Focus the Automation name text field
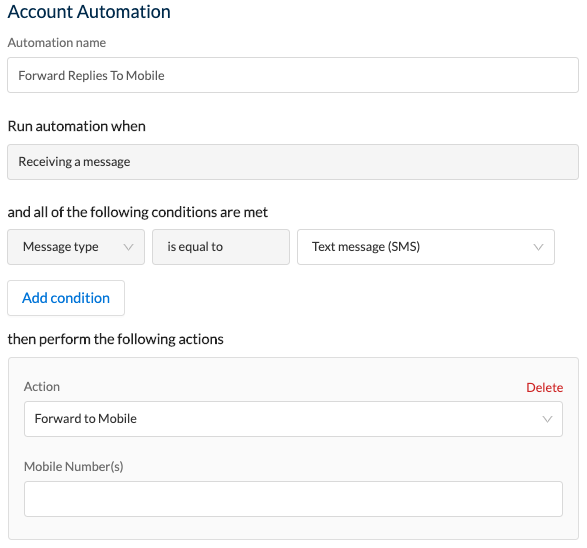 click(293, 75)
